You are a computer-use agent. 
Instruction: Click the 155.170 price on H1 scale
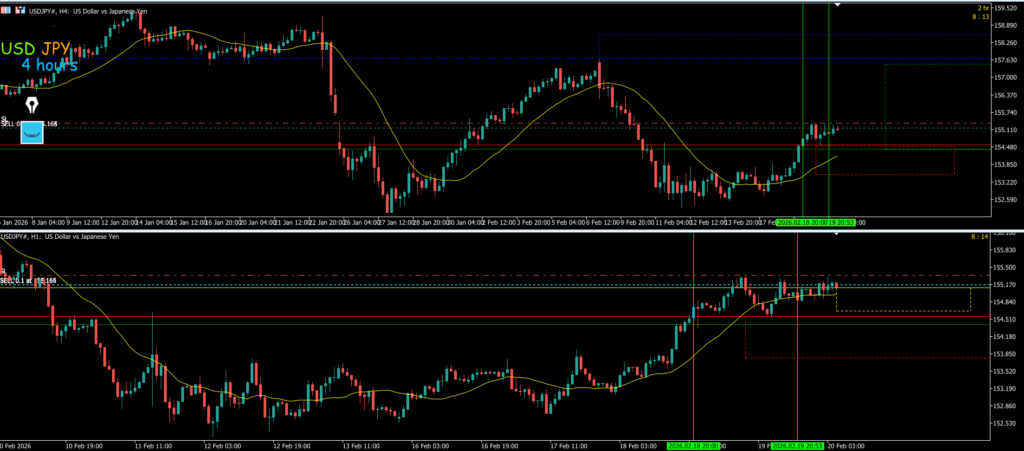tap(1004, 285)
